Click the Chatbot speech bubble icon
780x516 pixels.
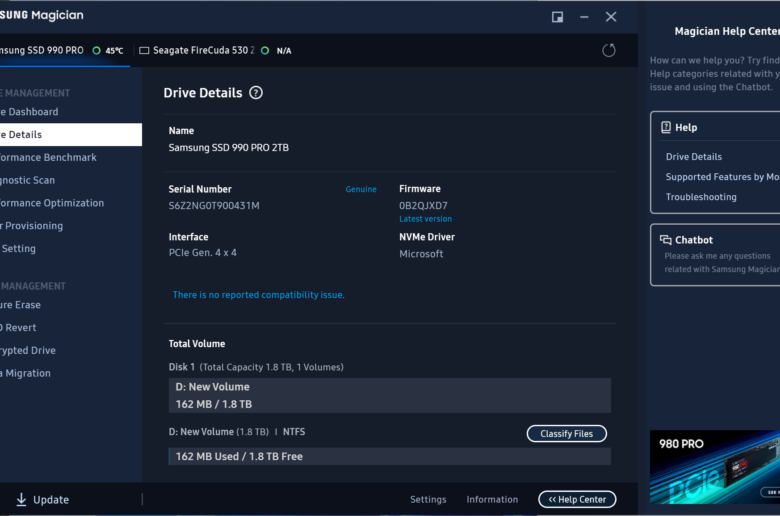pos(666,240)
